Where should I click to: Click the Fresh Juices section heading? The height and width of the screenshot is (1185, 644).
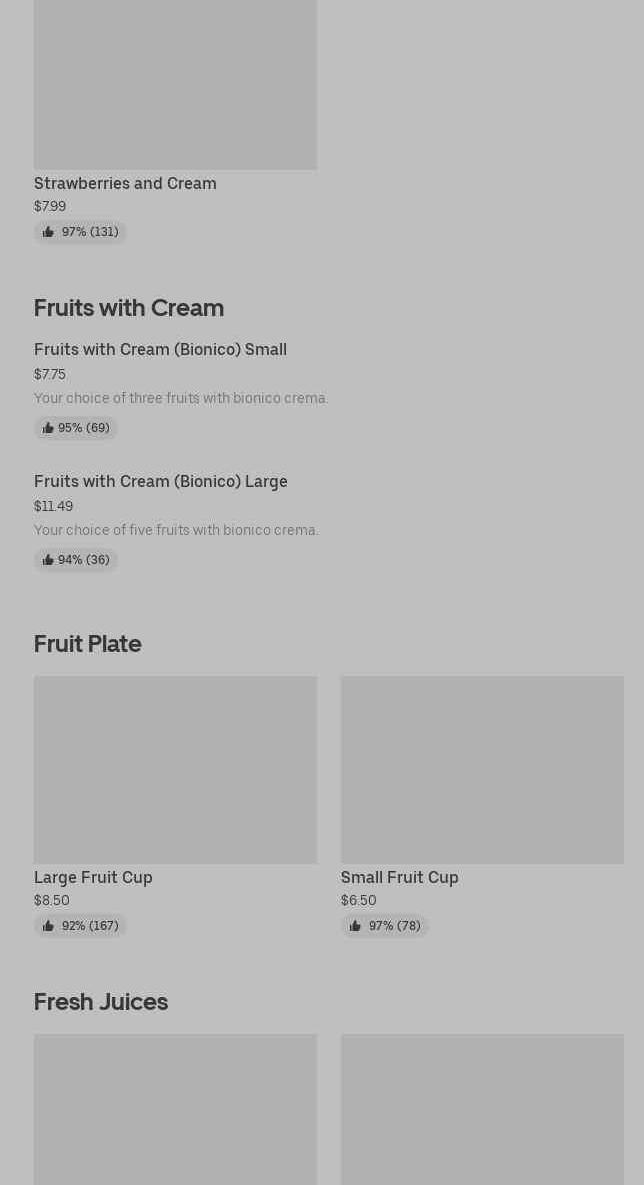pyautogui.click(x=101, y=1001)
